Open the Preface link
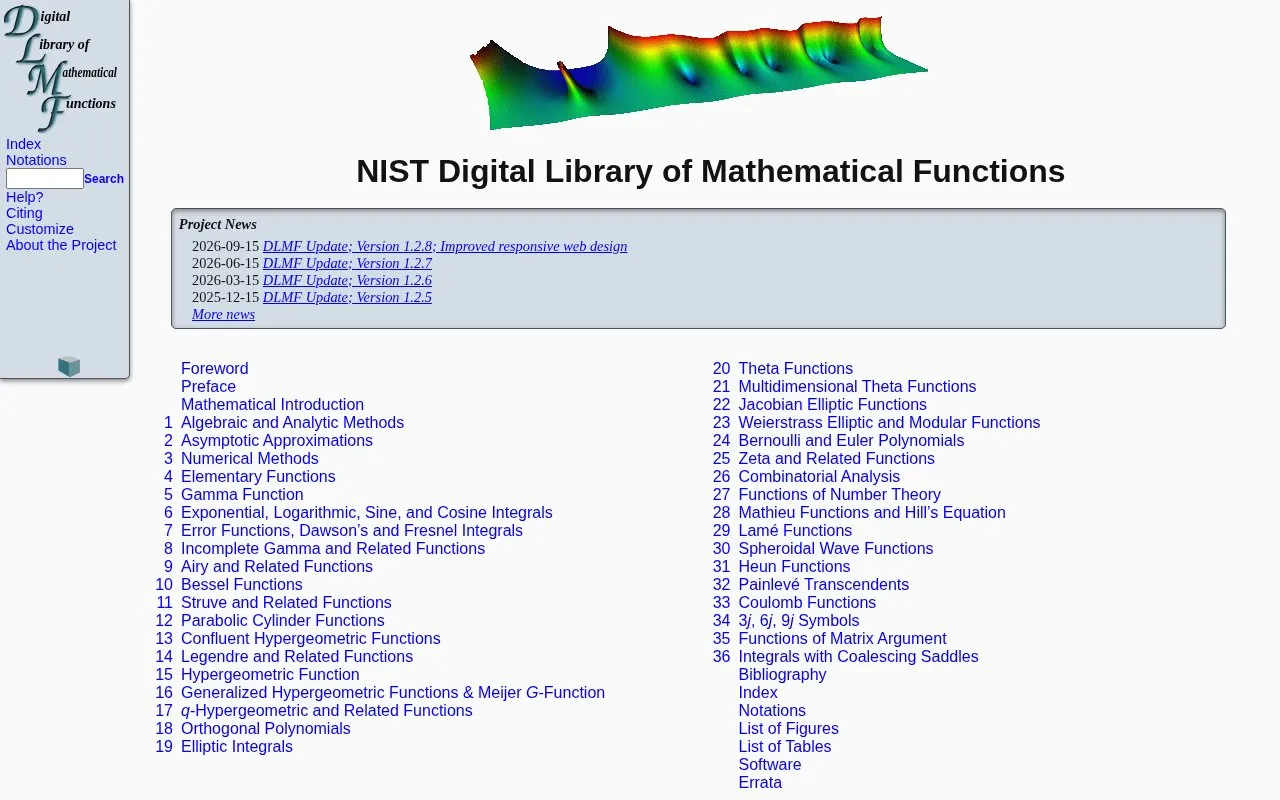Viewport: 1280px width, 800px height. tap(208, 386)
